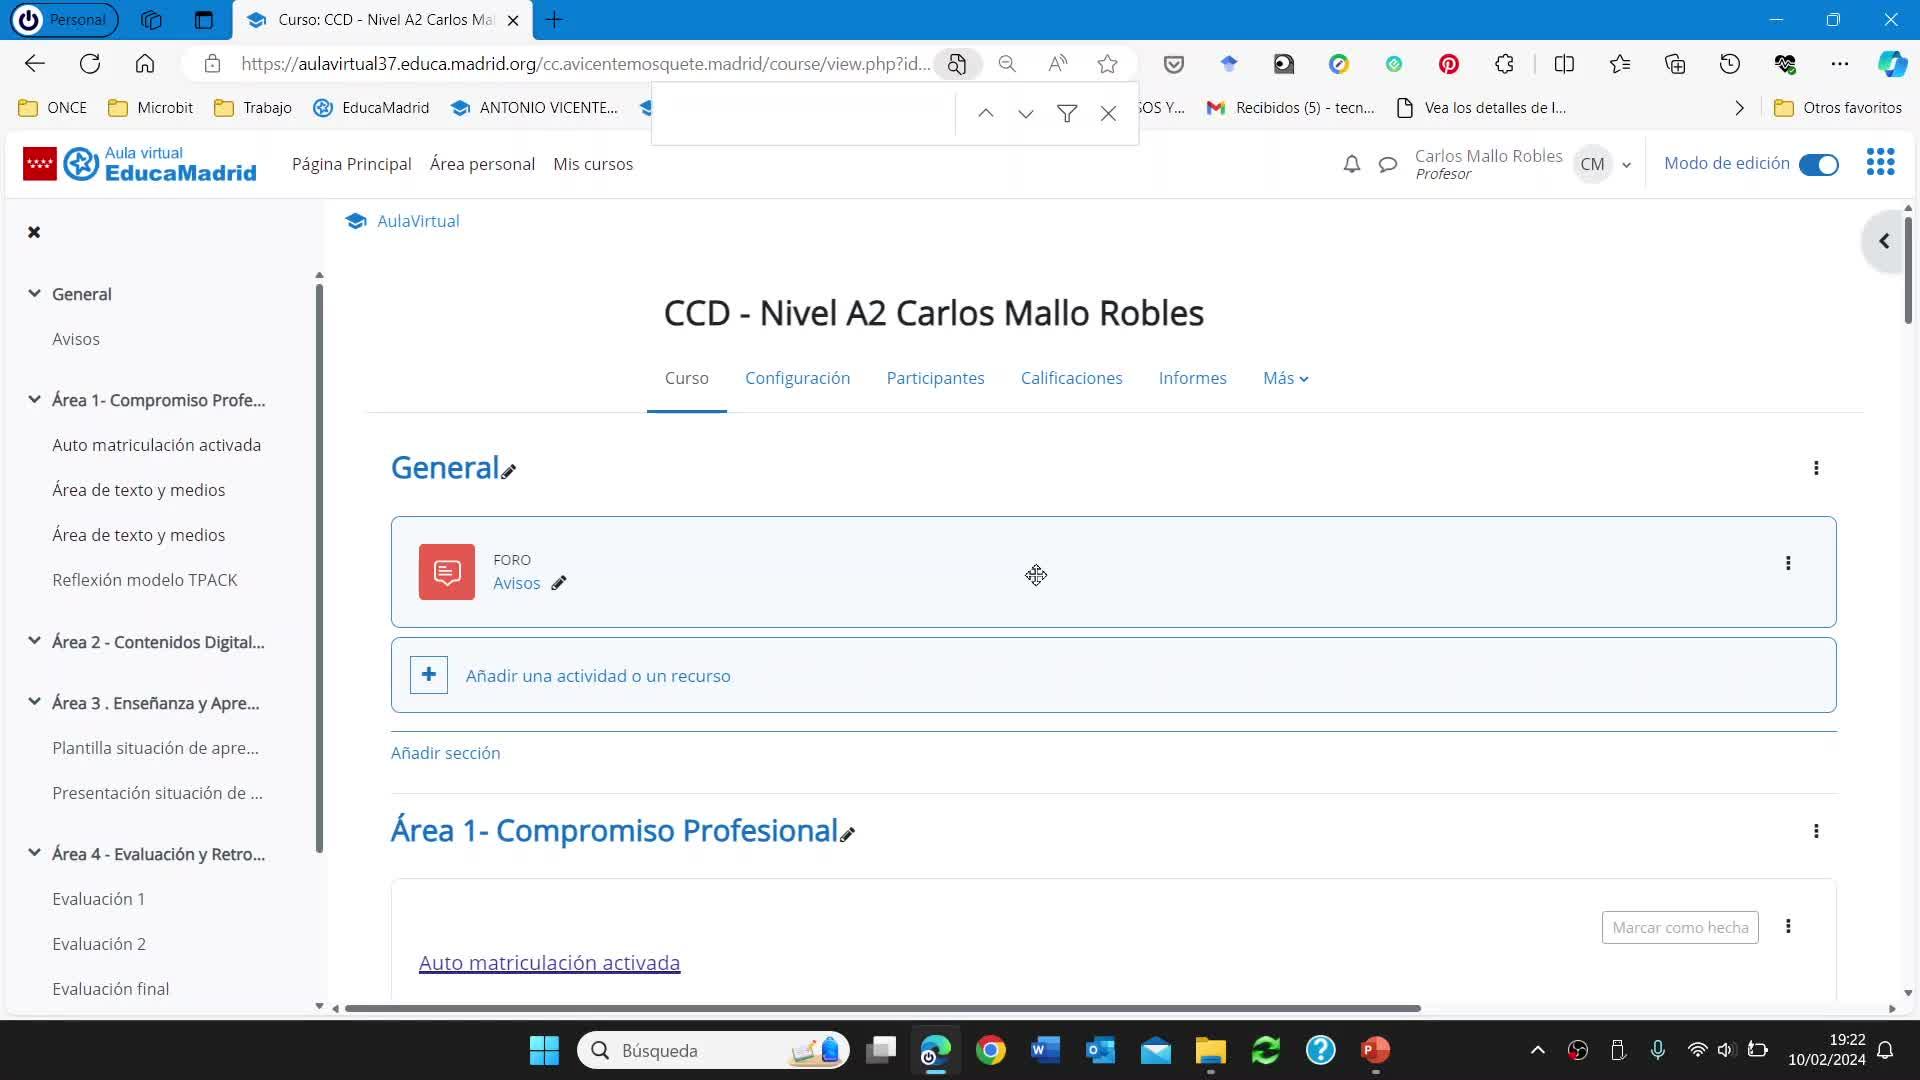The image size is (1920, 1080).
Task: Close the course index sidebar X
Action: click(34, 232)
